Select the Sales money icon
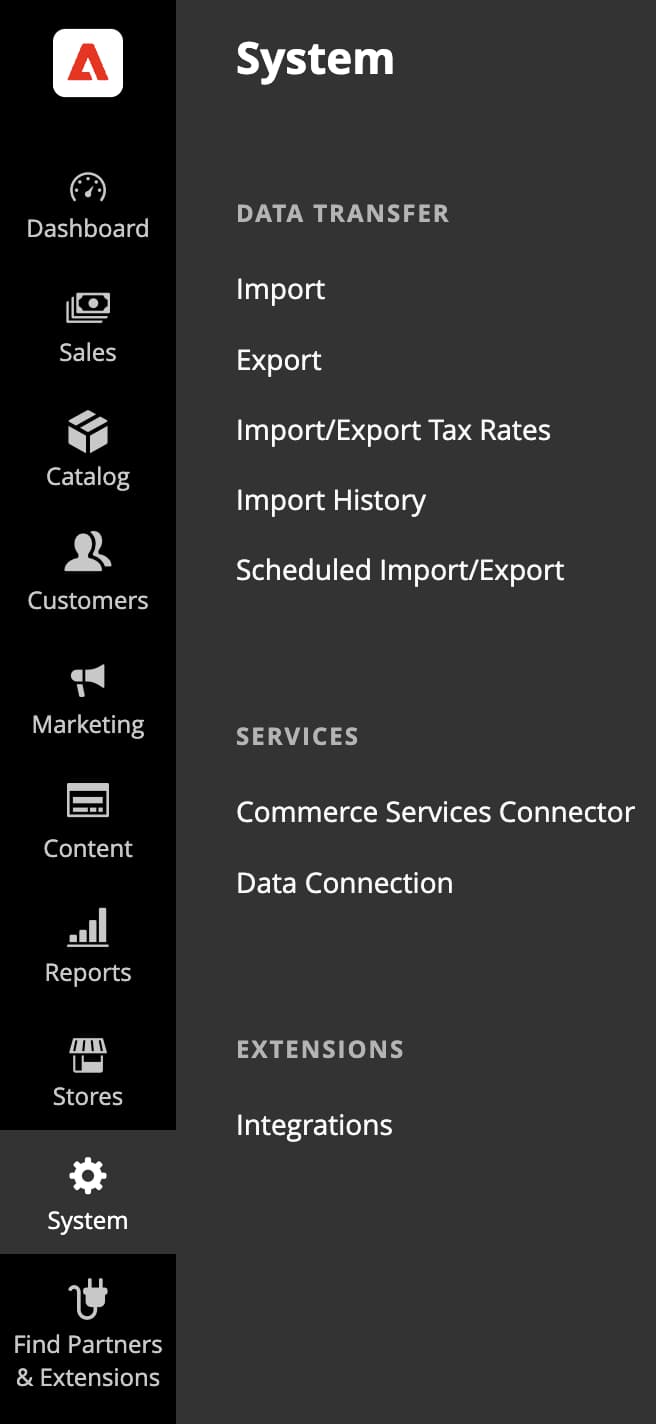656x1424 pixels. (x=88, y=309)
